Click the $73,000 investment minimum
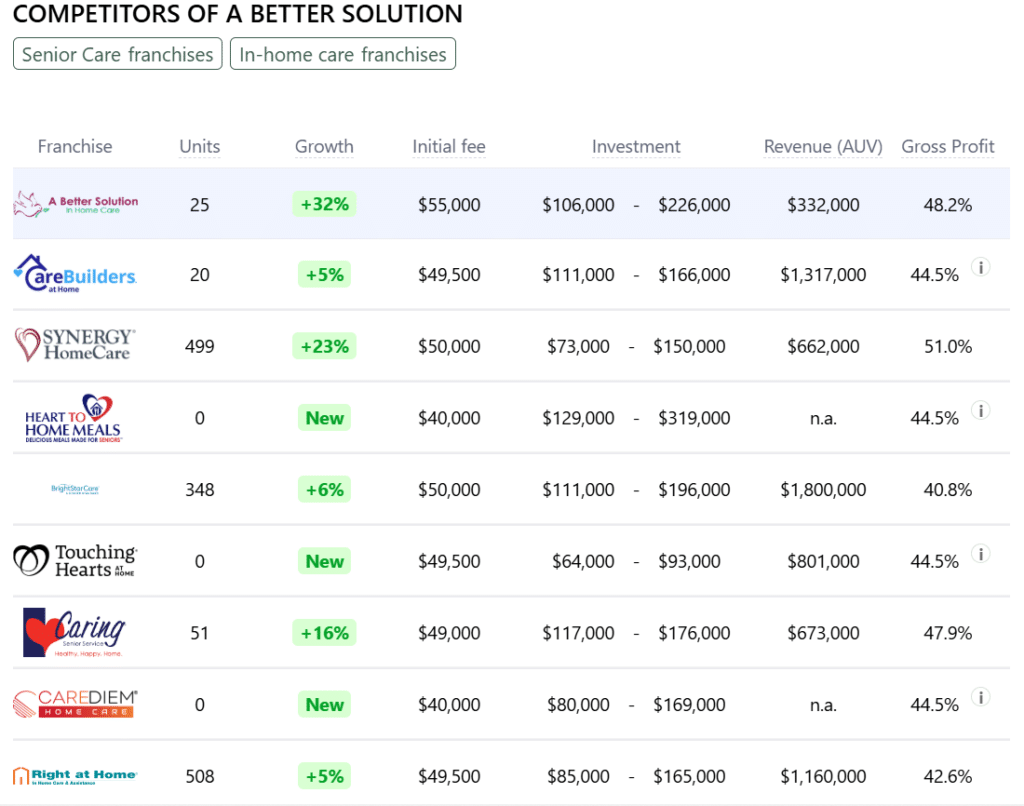The height and width of the screenshot is (806, 1024). tap(579, 346)
